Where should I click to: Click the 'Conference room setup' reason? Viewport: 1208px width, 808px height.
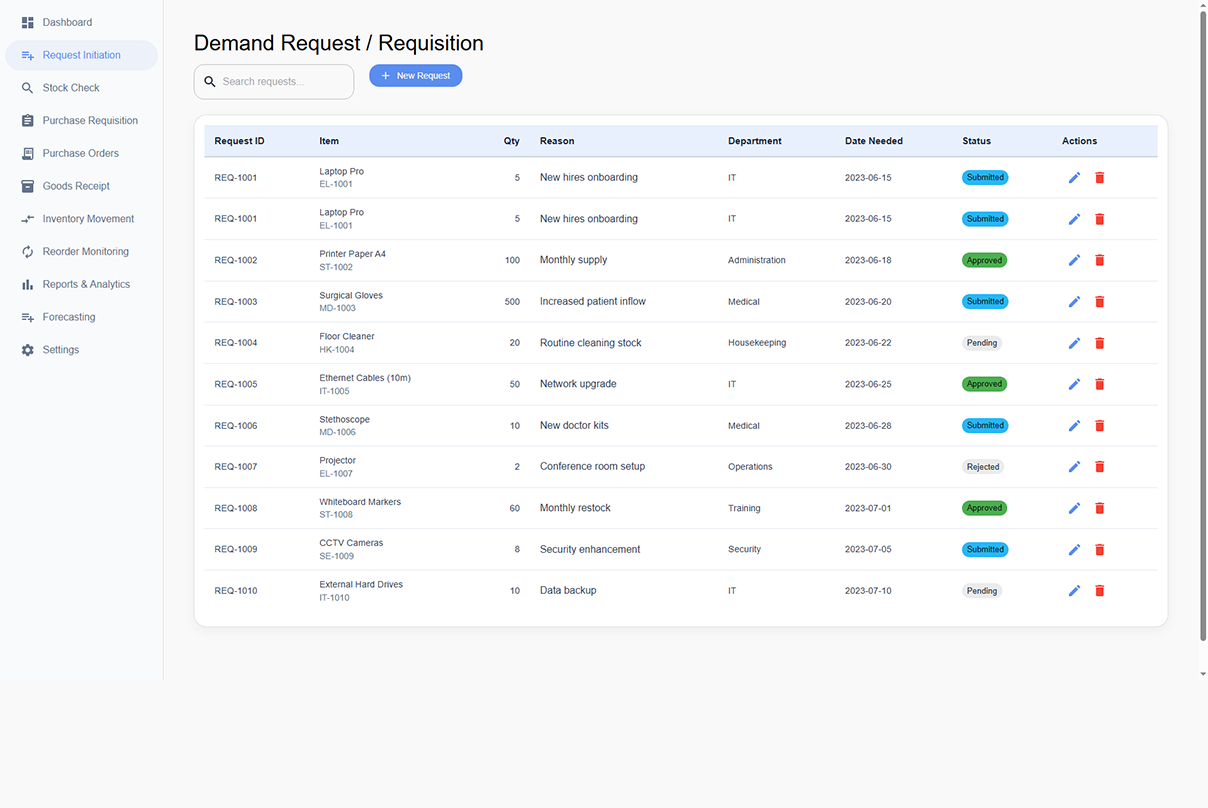tap(593, 467)
